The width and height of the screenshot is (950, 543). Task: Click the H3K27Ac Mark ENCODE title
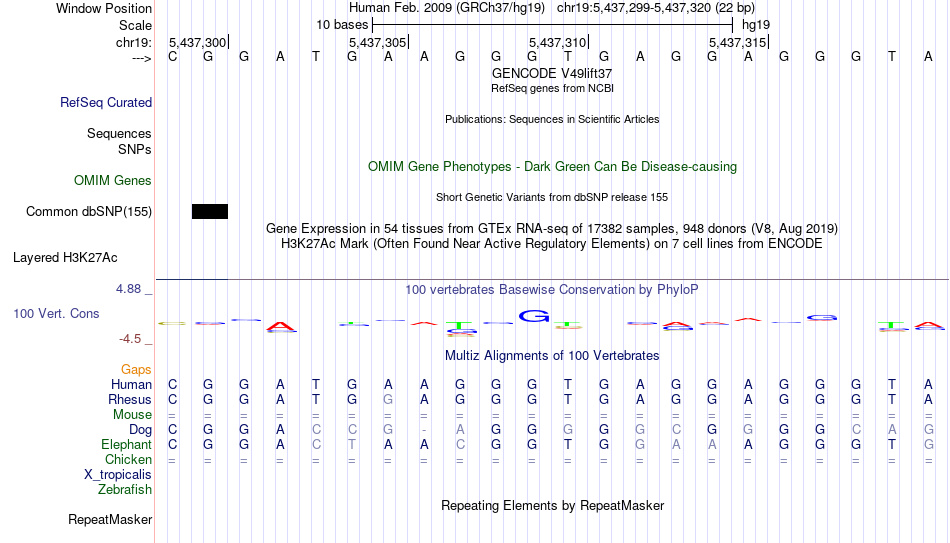click(x=552, y=244)
